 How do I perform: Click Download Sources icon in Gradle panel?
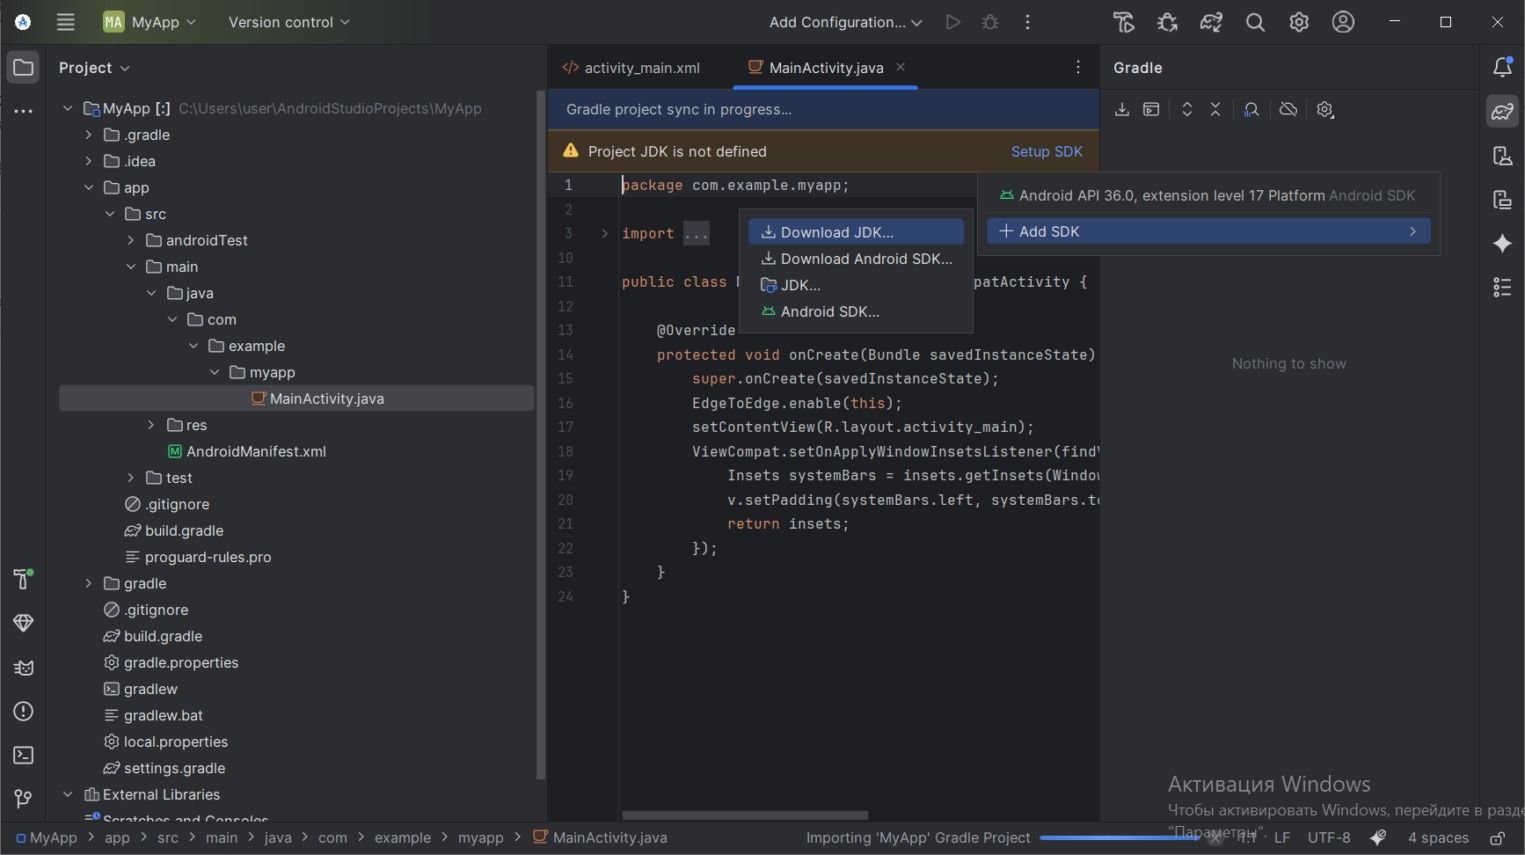[x=1122, y=110]
